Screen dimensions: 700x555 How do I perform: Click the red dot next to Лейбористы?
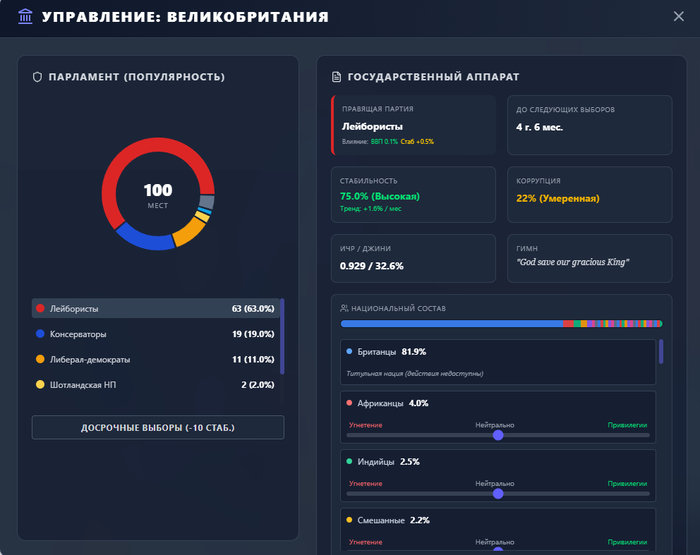(40, 308)
